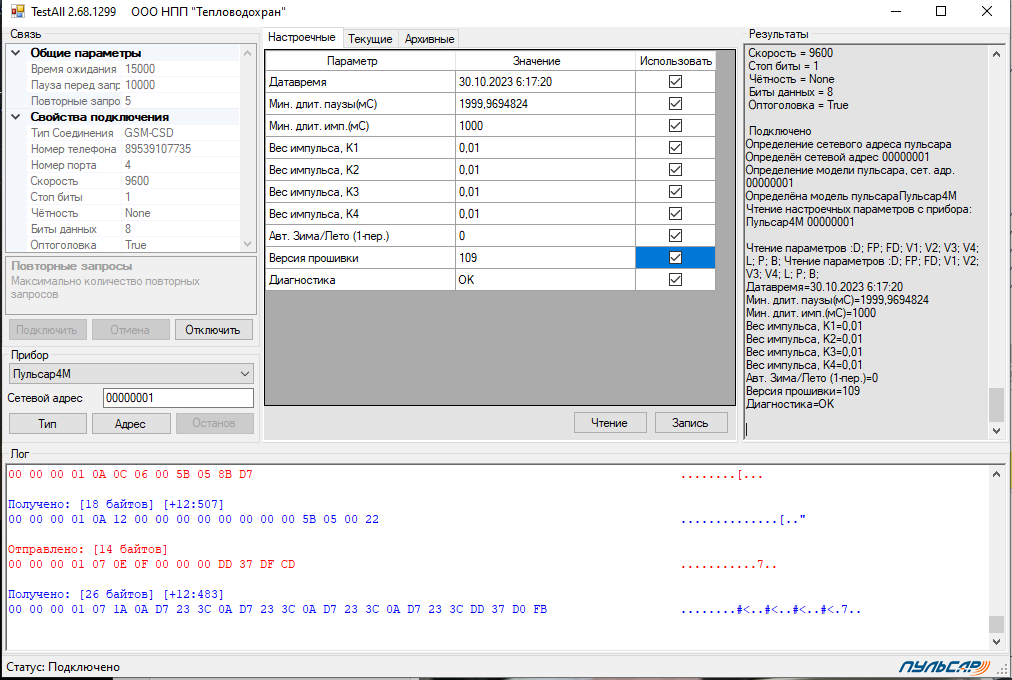Select the Вес импульса, K1 value cell
The image size is (1012, 680).
[545, 148]
